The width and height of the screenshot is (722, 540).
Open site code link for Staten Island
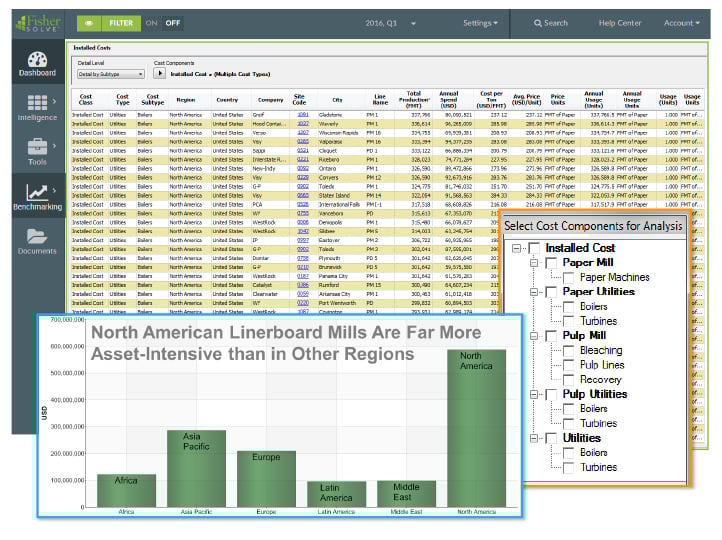click(x=303, y=196)
